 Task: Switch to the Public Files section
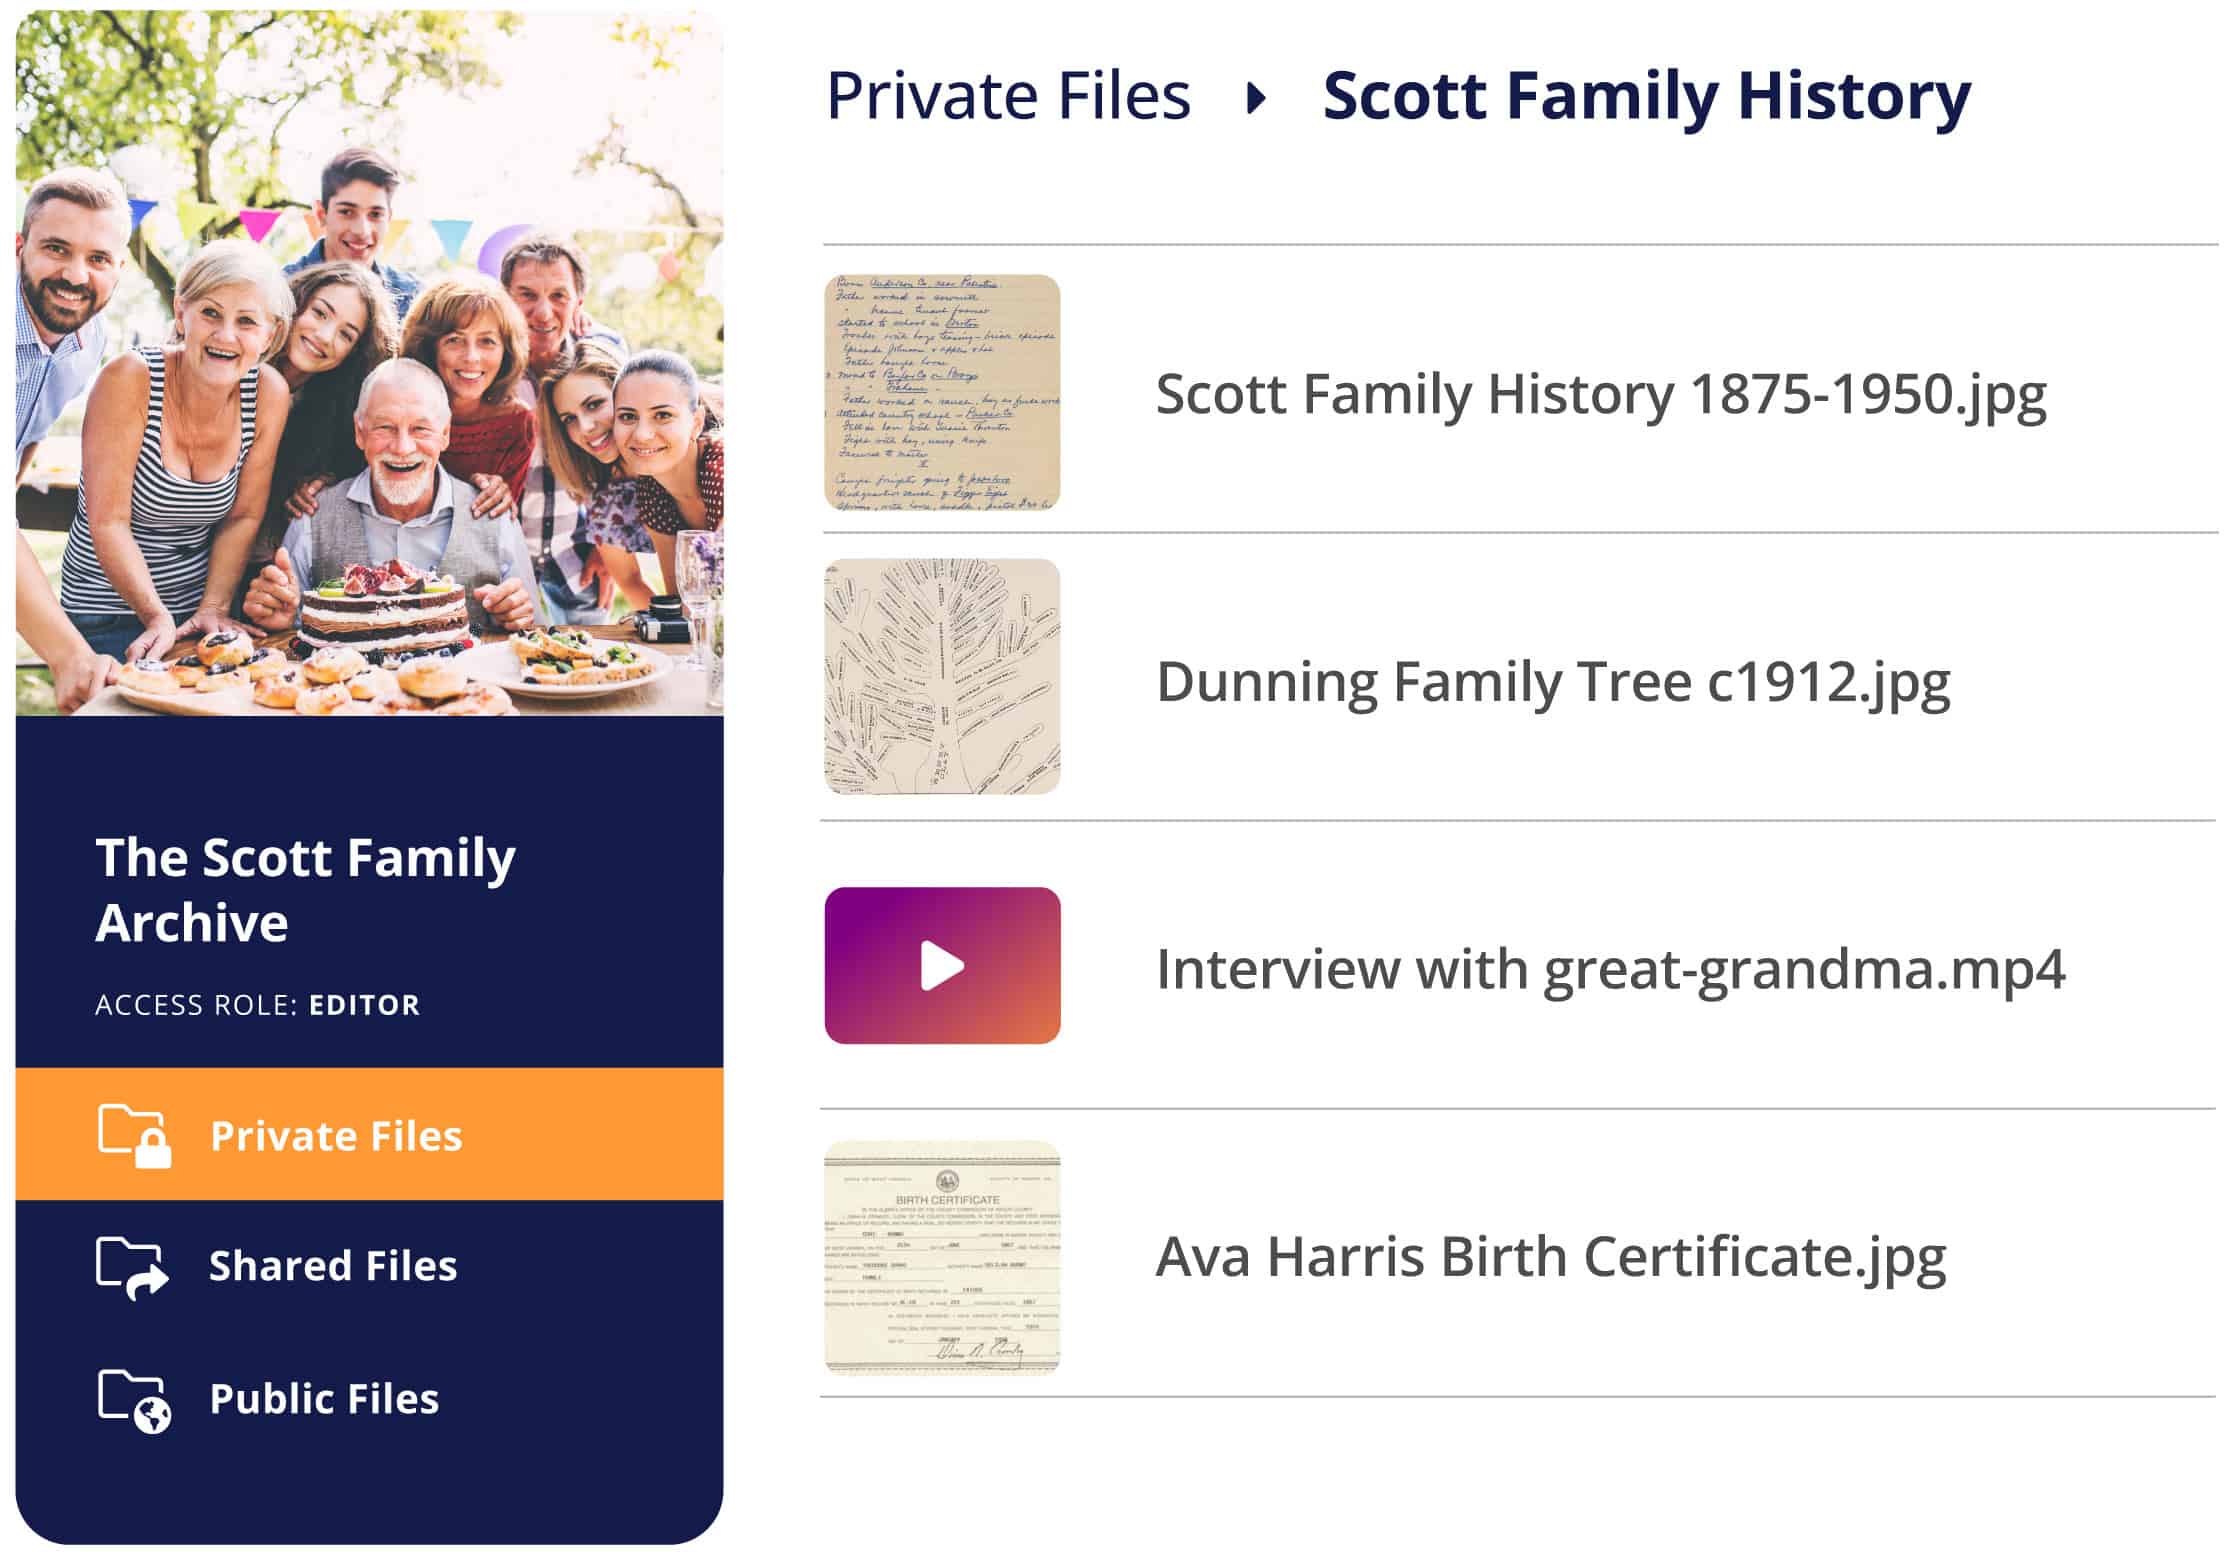(x=324, y=1398)
